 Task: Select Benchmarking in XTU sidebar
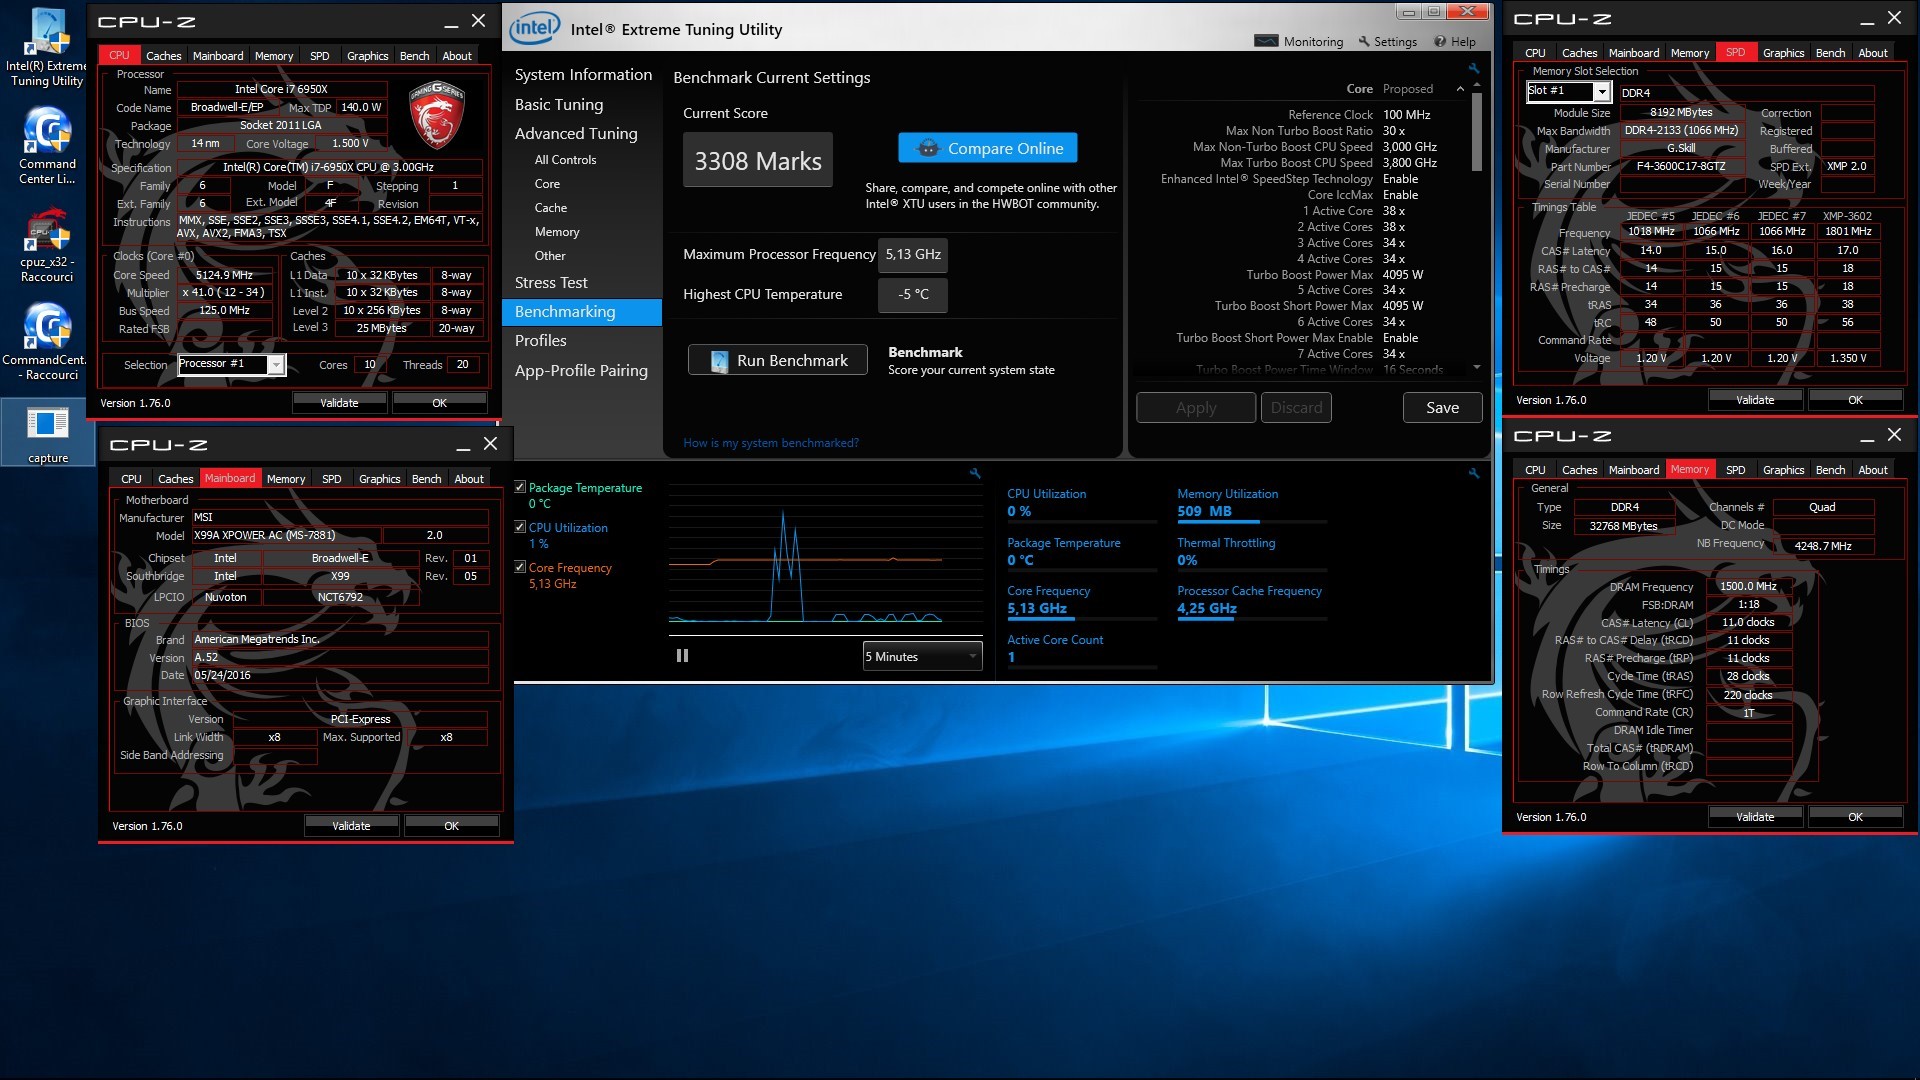coord(581,312)
